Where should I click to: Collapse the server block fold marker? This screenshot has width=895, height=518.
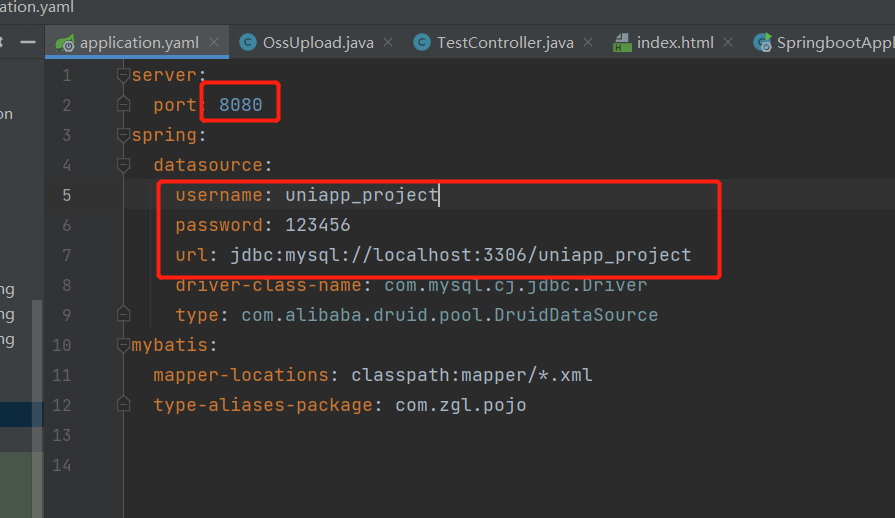coord(123,75)
